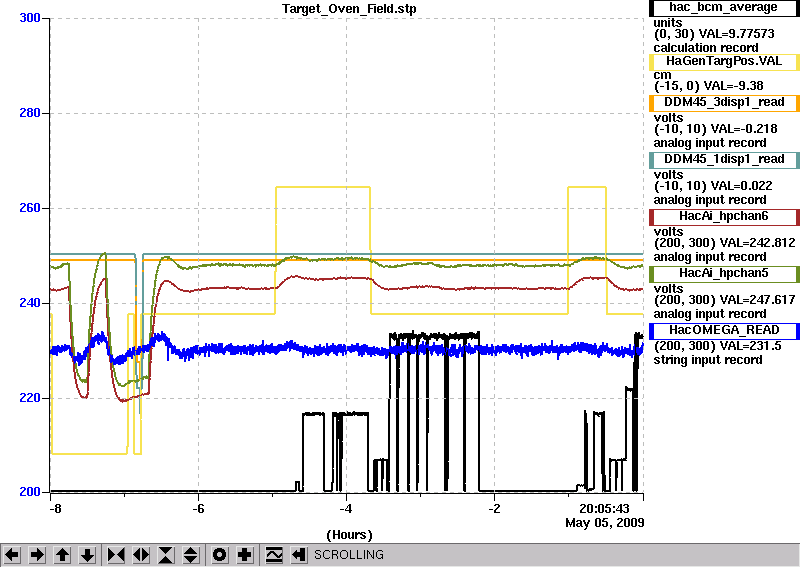Screen dimensions: 800x567
Task: Click the VAL=0.022 reading
Action: point(742,186)
